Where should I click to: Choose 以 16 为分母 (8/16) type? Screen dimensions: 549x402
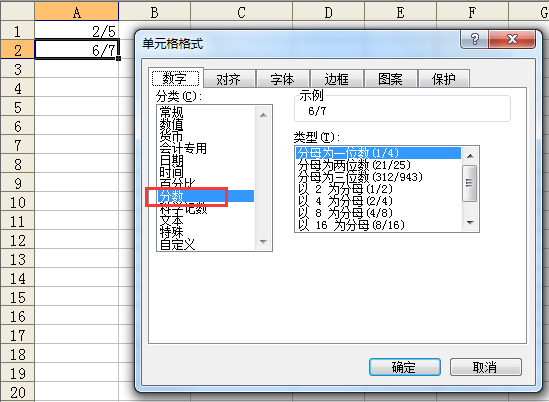coord(351,225)
